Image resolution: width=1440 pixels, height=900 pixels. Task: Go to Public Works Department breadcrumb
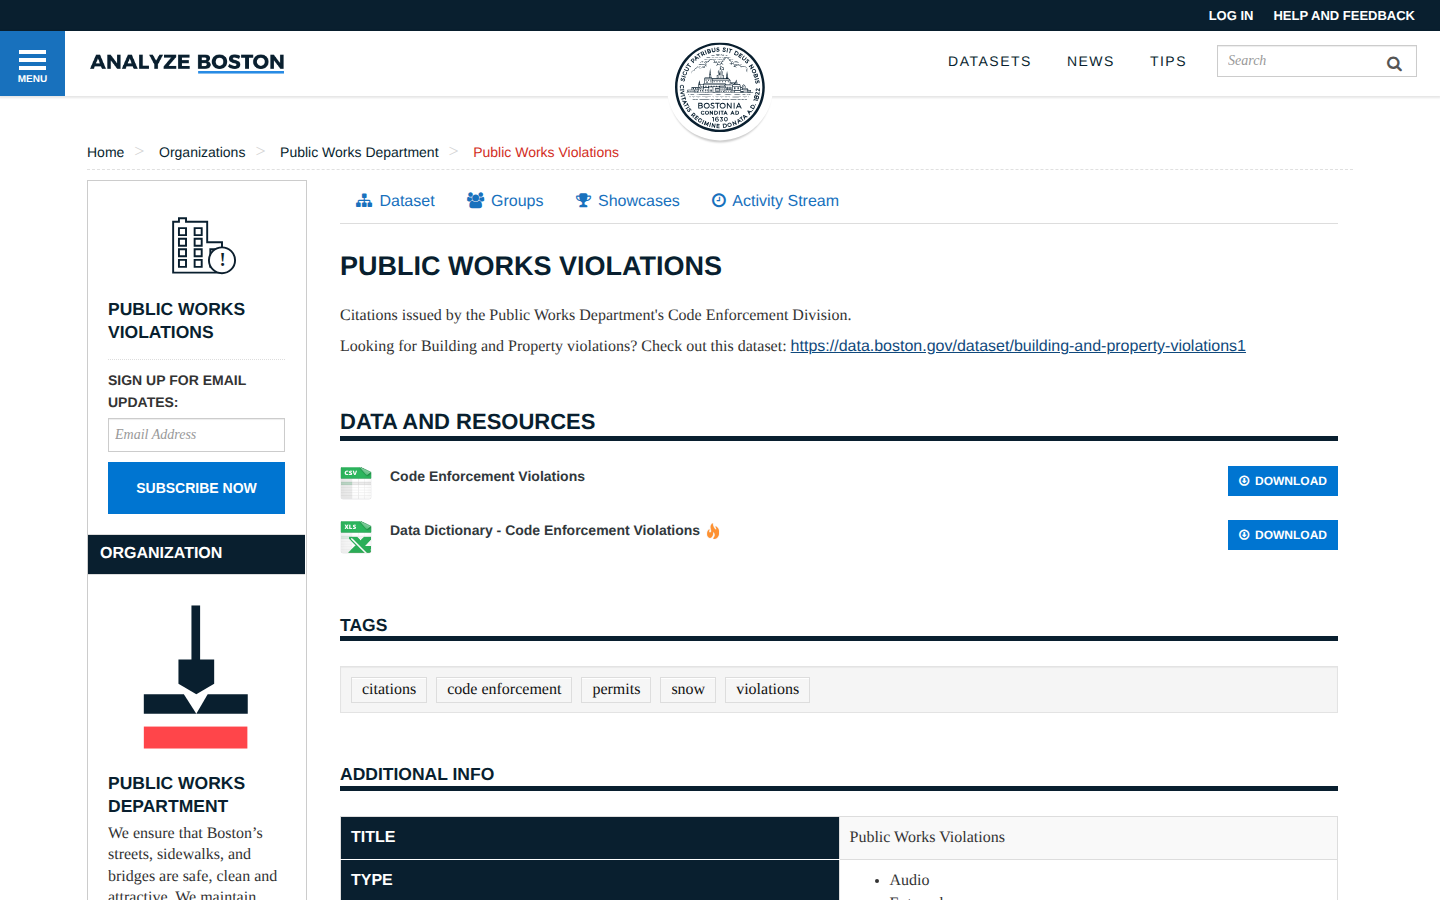(x=359, y=152)
